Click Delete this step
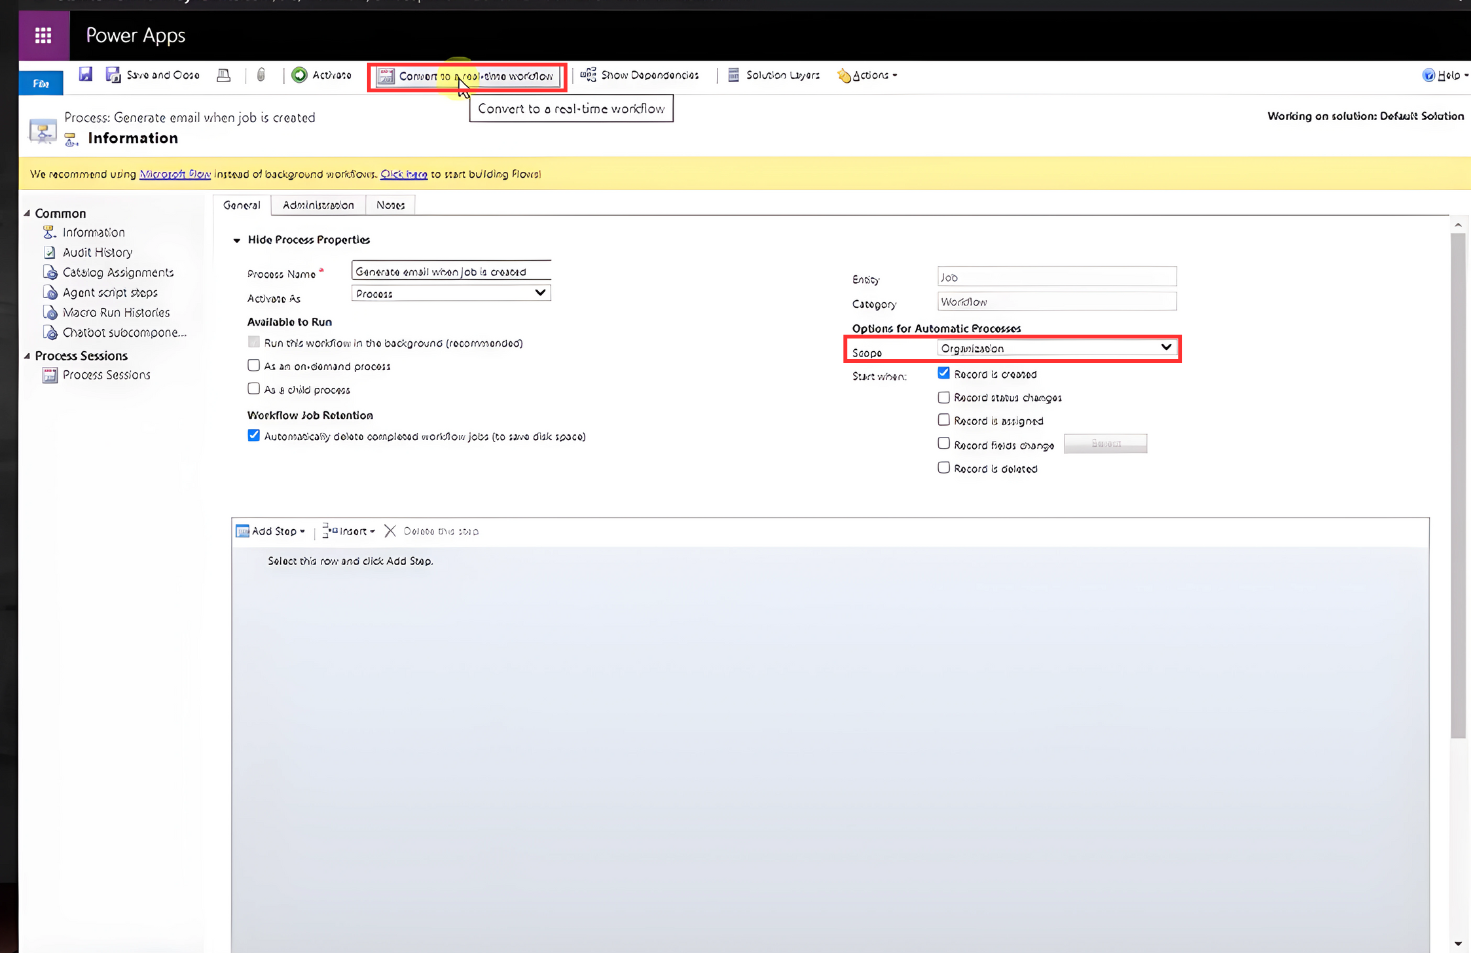This screenshot has width=1476, height=953. 432,531
